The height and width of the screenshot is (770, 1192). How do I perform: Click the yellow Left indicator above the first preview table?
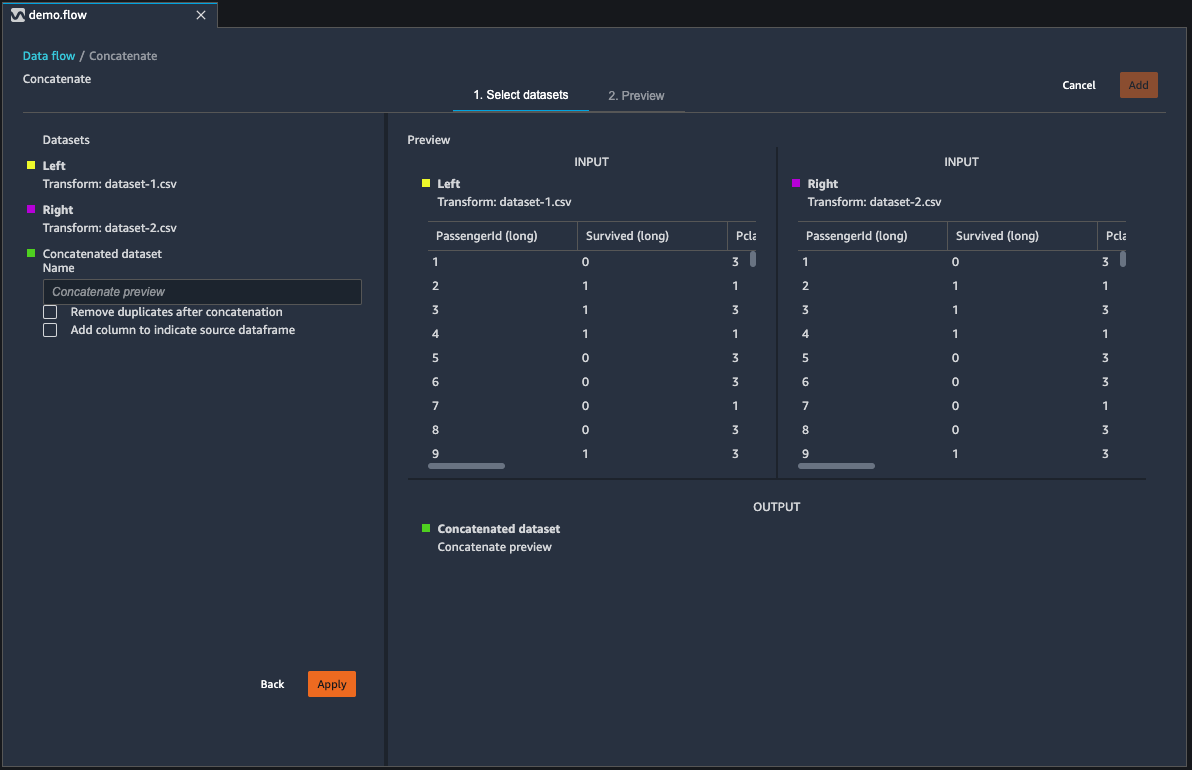tap(425, 183)
